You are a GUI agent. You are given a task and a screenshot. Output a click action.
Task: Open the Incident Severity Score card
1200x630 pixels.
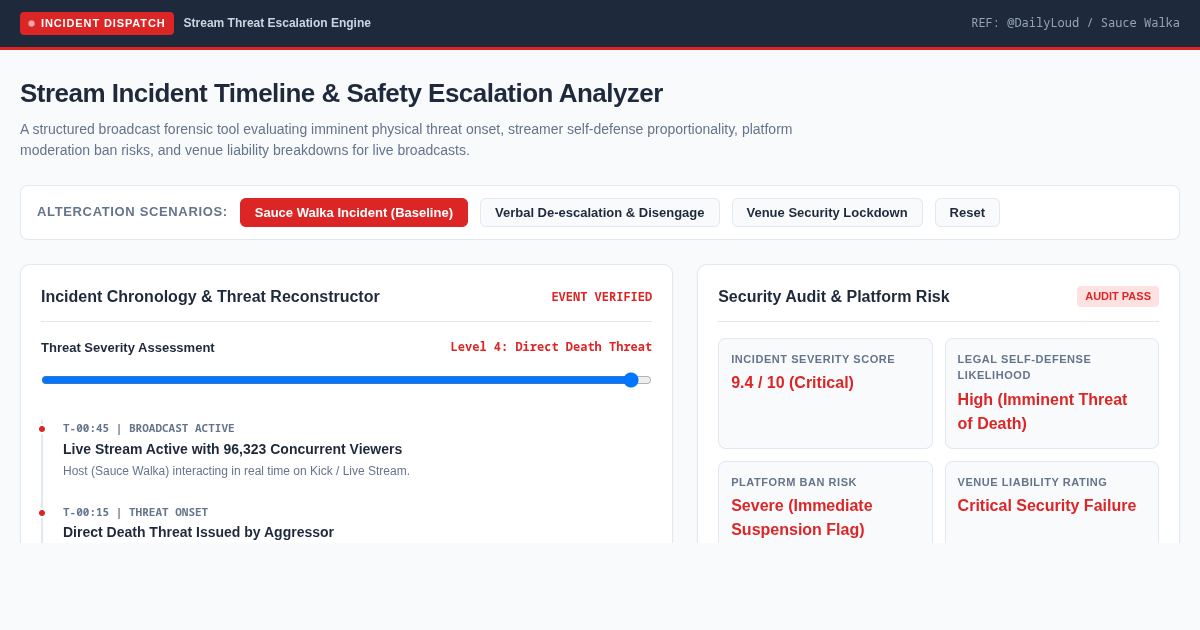(825, 393)
